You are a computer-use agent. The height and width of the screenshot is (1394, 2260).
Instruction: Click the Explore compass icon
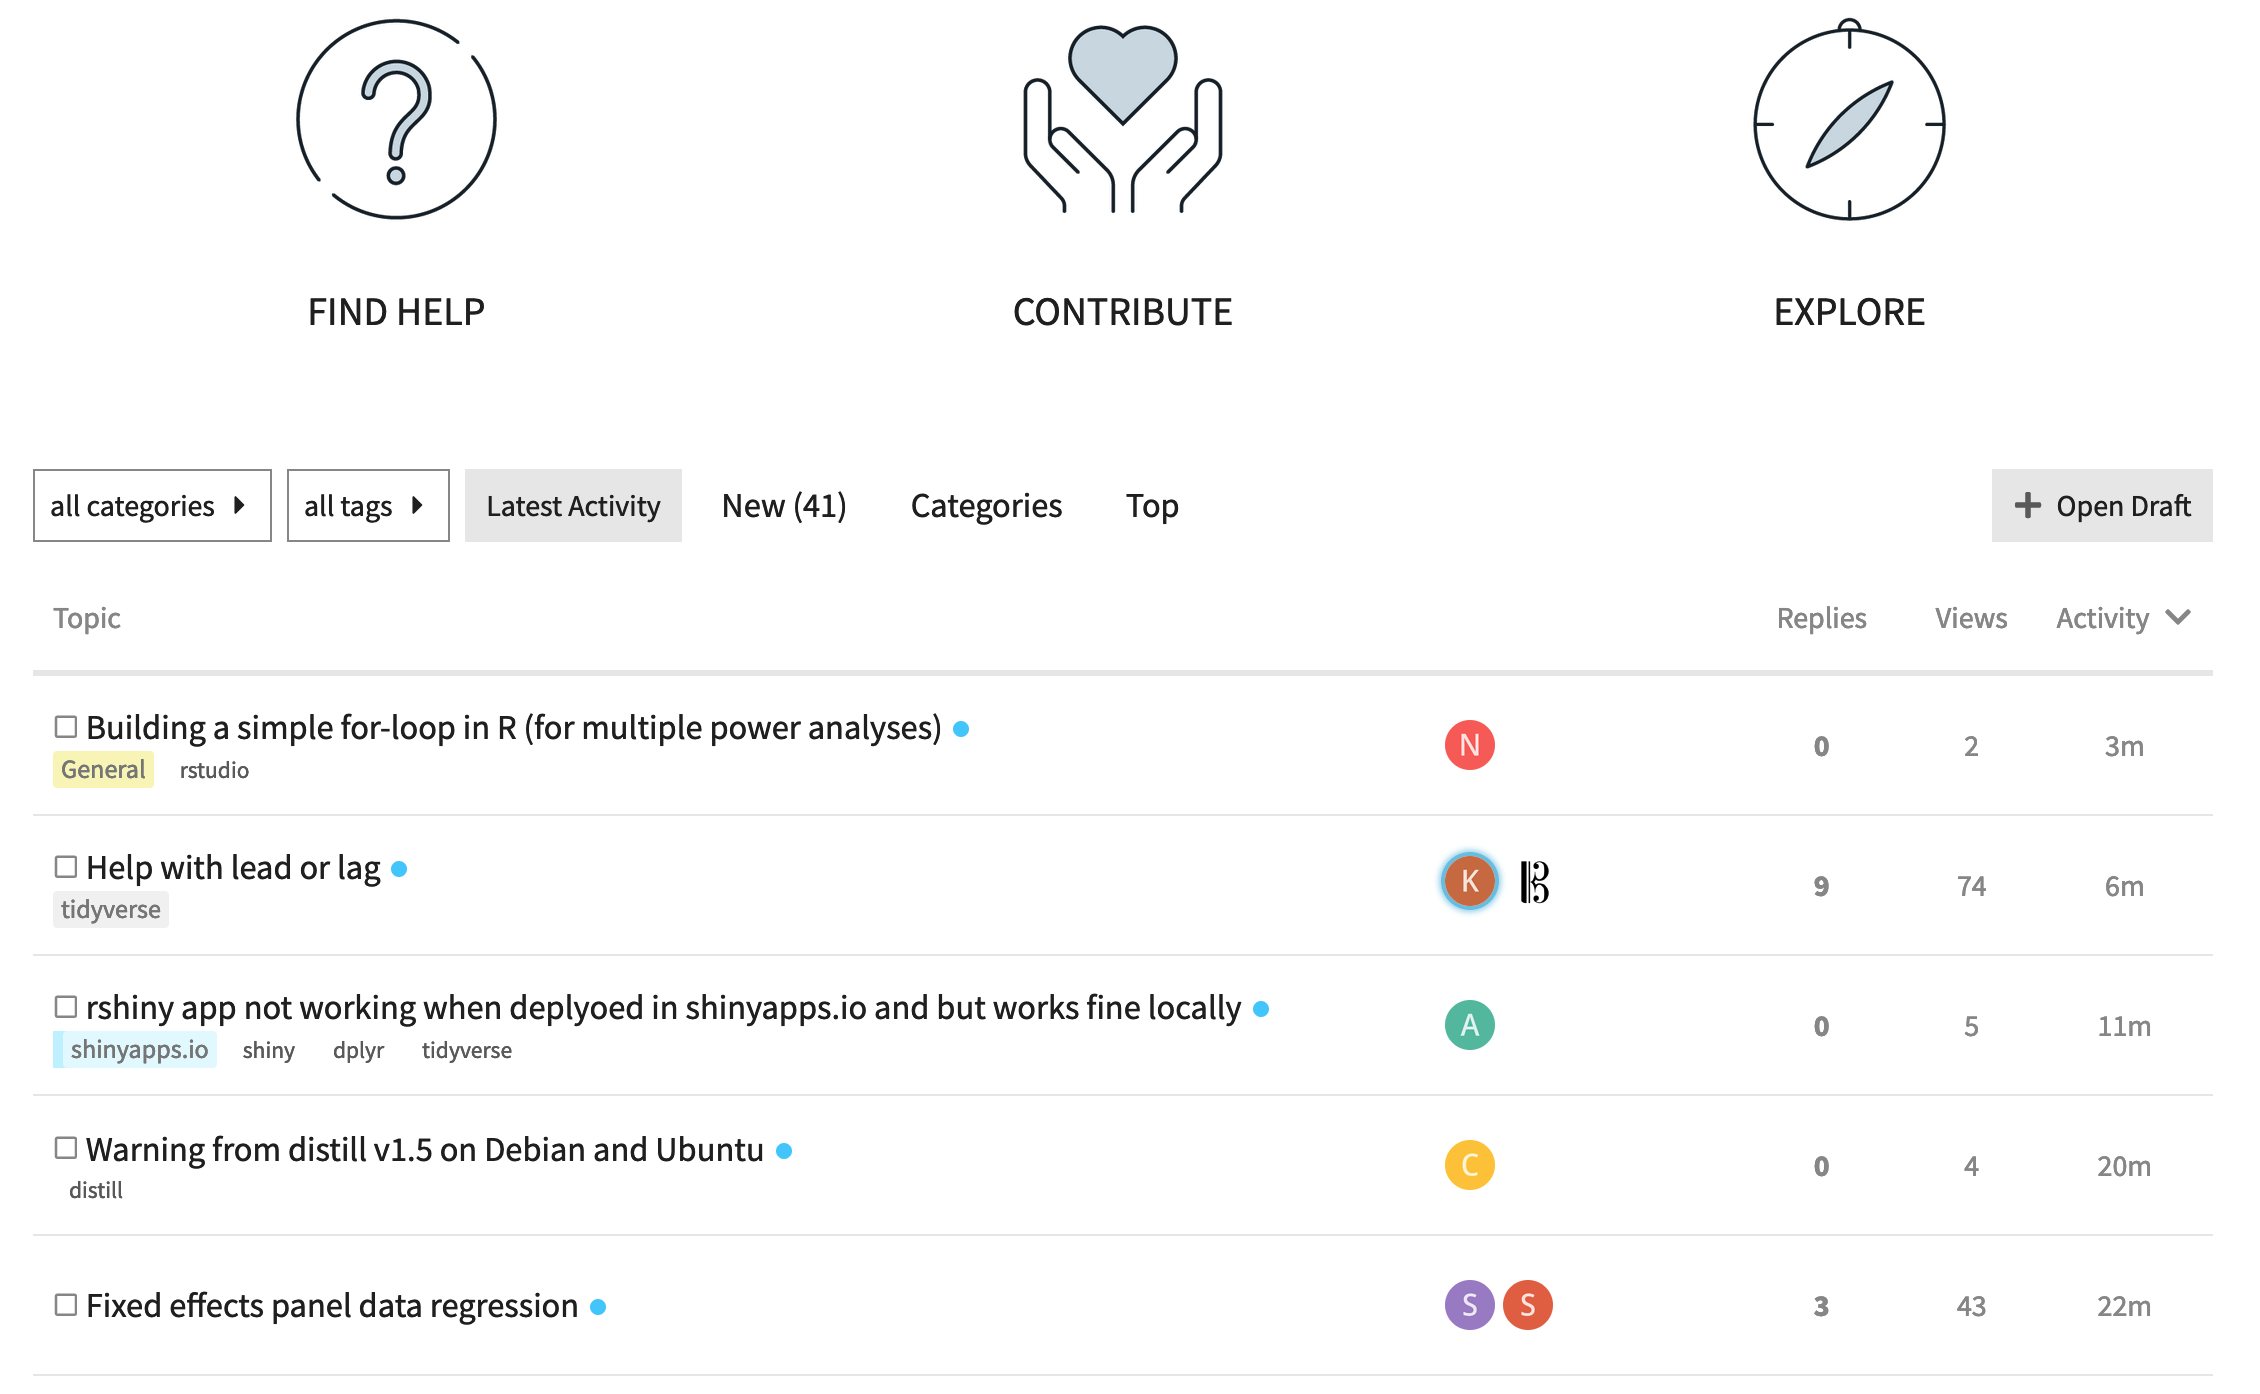pyautogui.click(x=1849, y=122)
